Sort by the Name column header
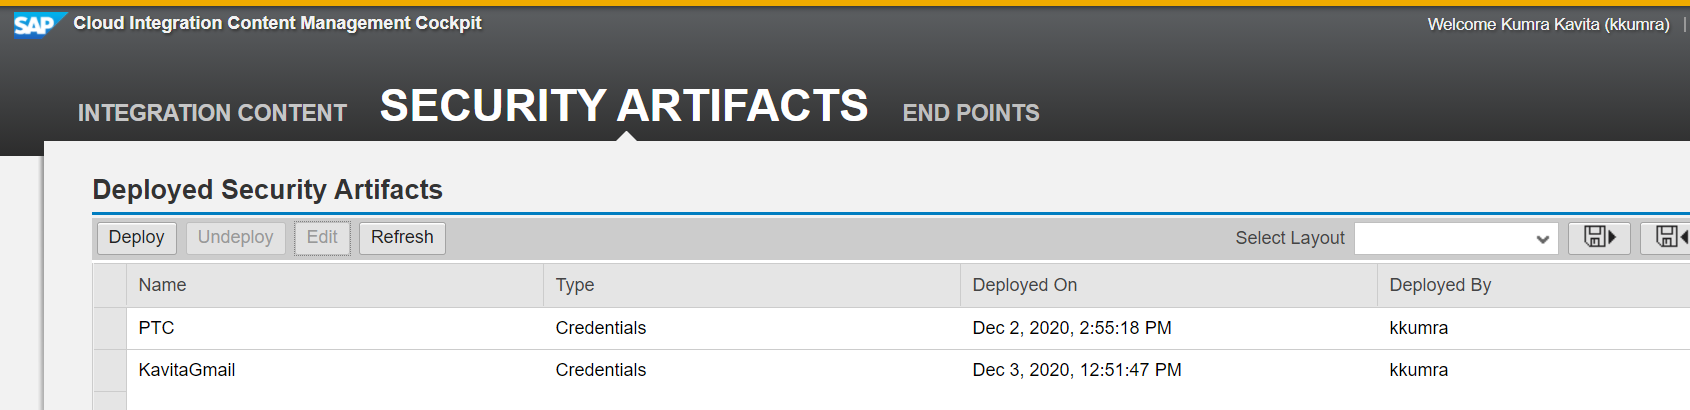The width and height of the screenshot is (1690, 410). click(x=163, y=285)
